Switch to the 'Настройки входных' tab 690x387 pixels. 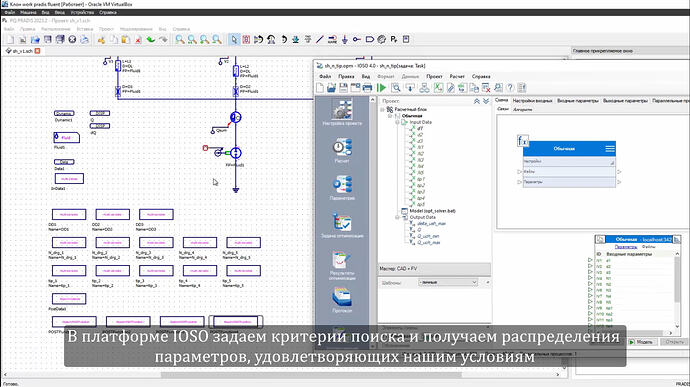(x=532, y=101)
